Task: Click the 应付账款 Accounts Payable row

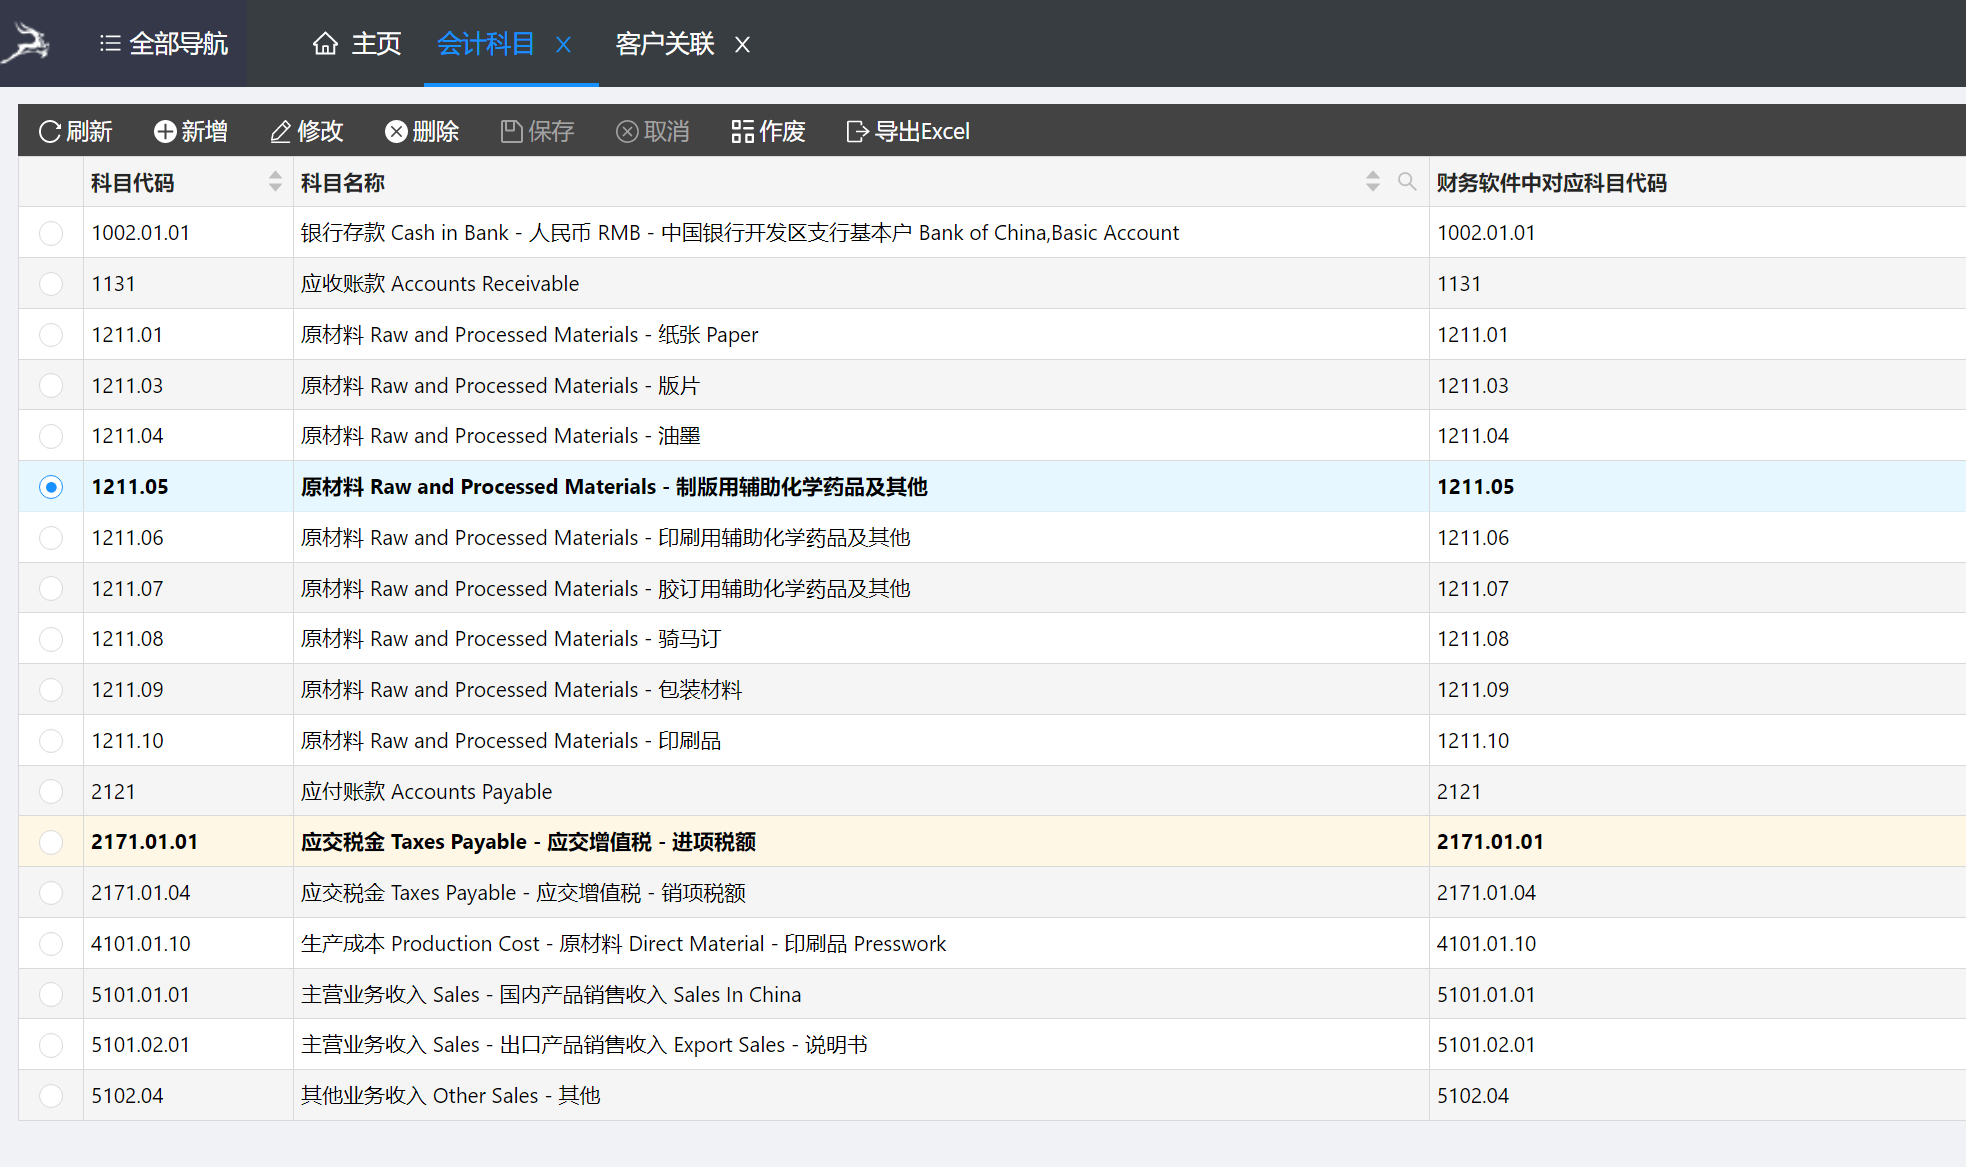Action: click(x=426, y=792)
